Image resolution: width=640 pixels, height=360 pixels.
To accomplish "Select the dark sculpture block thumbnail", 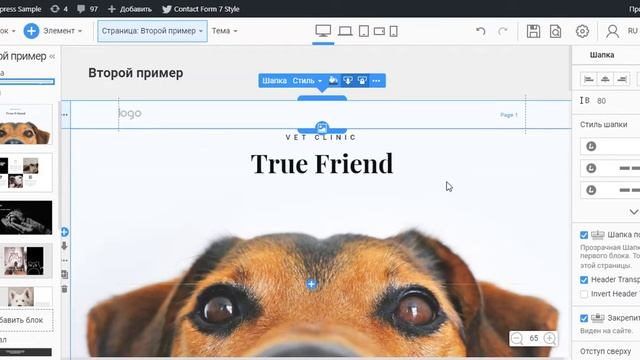I will point(25,218).
